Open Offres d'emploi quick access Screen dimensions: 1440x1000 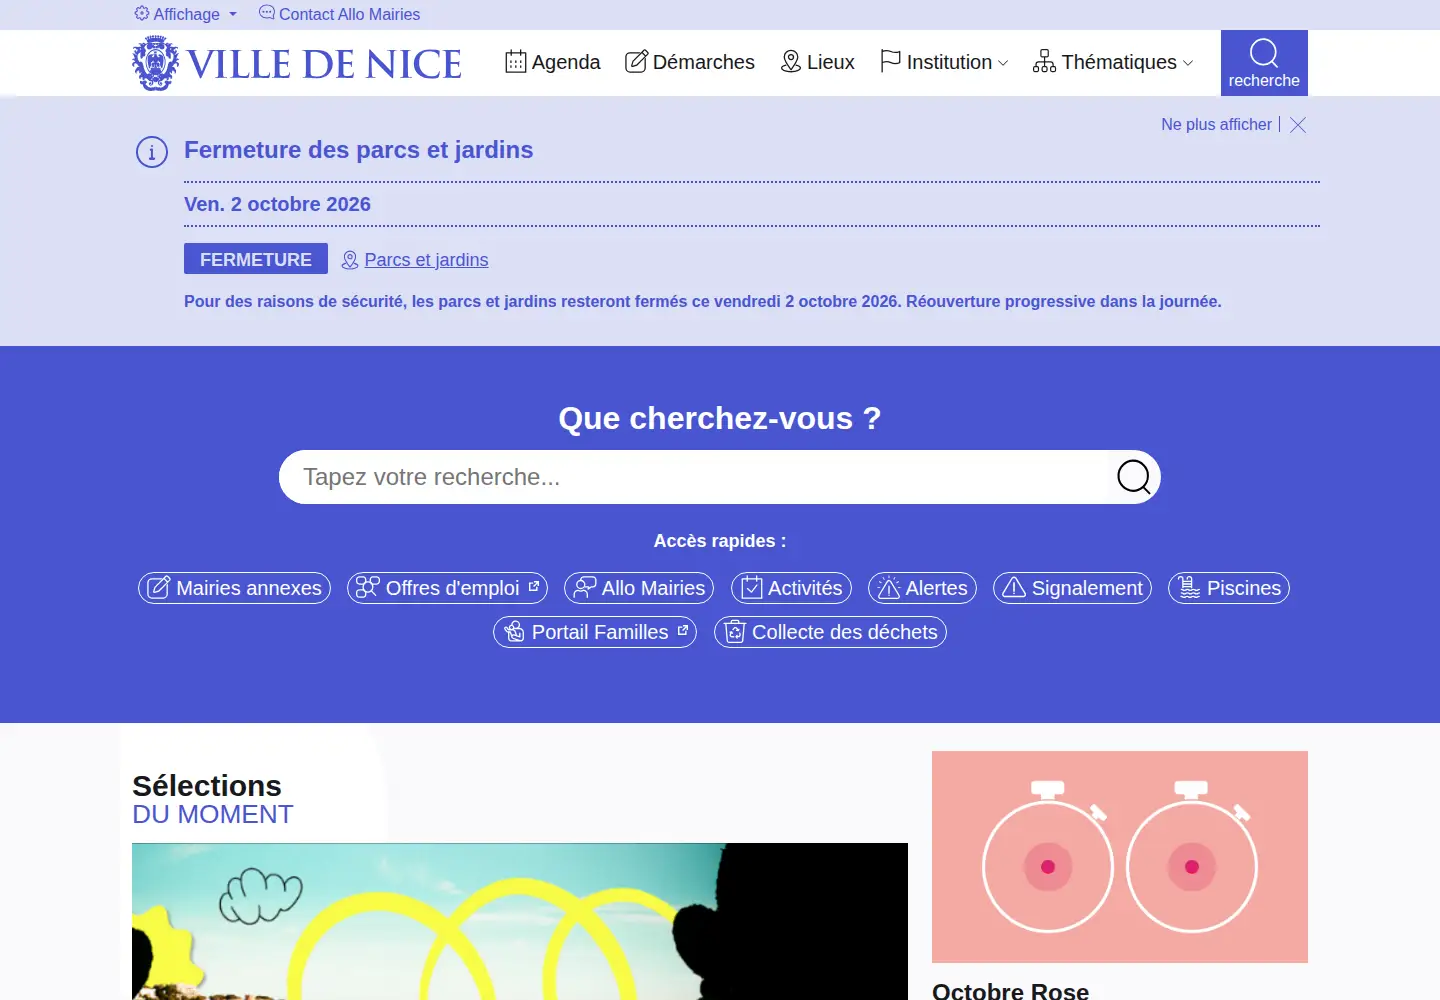click(447, 588)
